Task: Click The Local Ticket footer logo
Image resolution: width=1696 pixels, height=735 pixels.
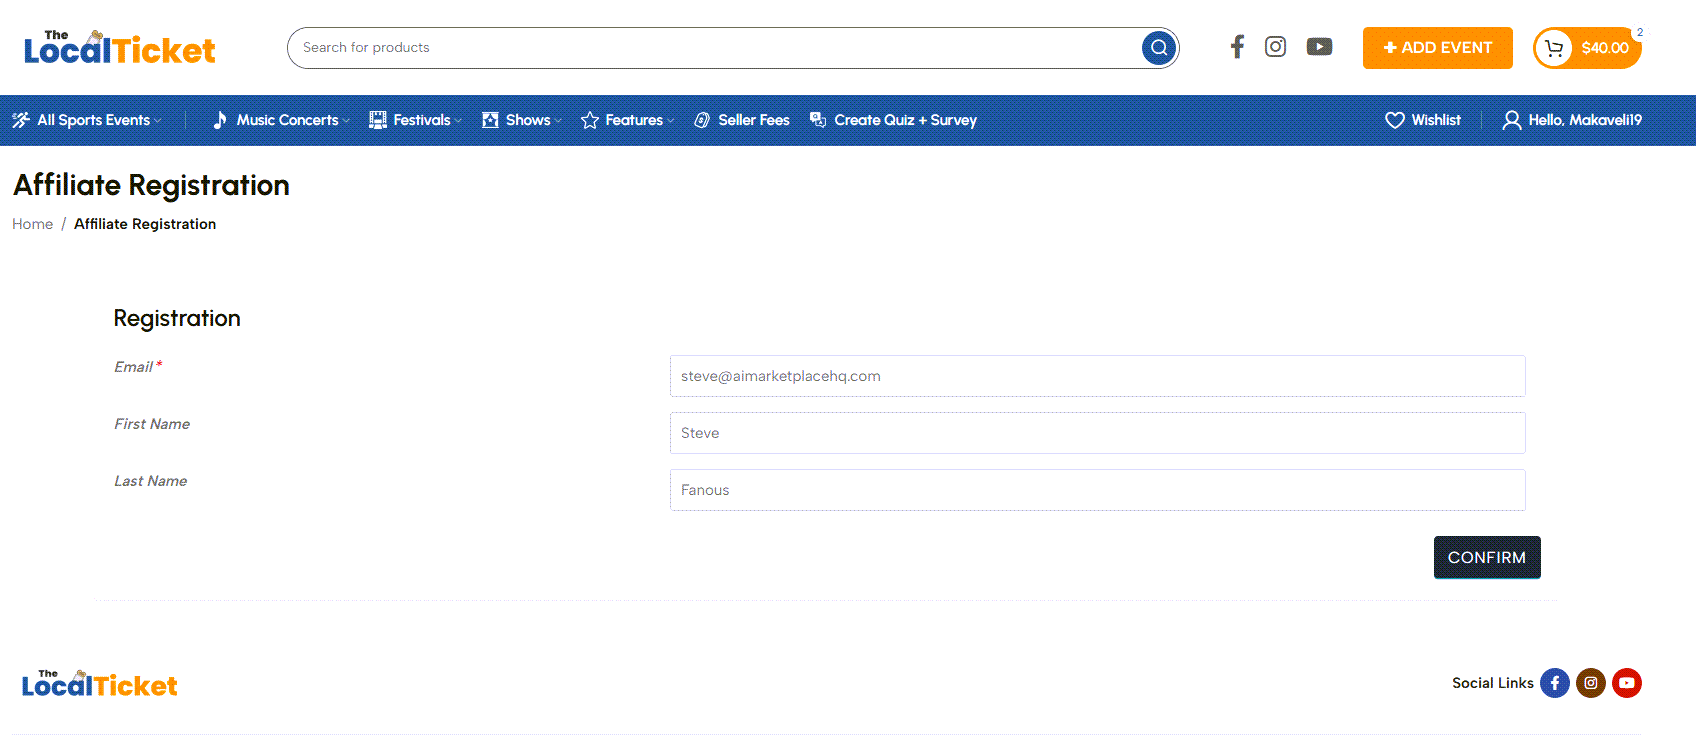Action: point(100,684)
